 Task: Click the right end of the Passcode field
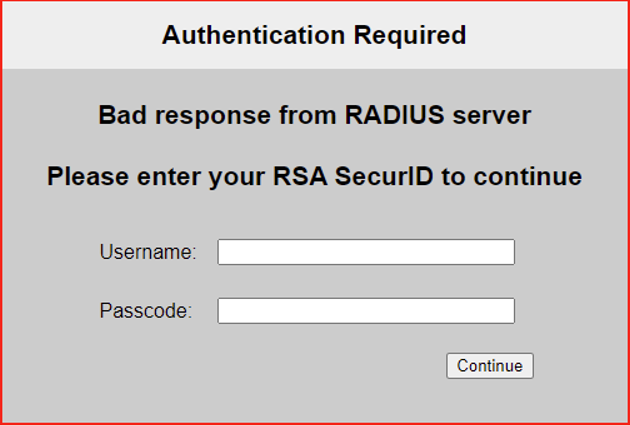(x=506, y=311)
